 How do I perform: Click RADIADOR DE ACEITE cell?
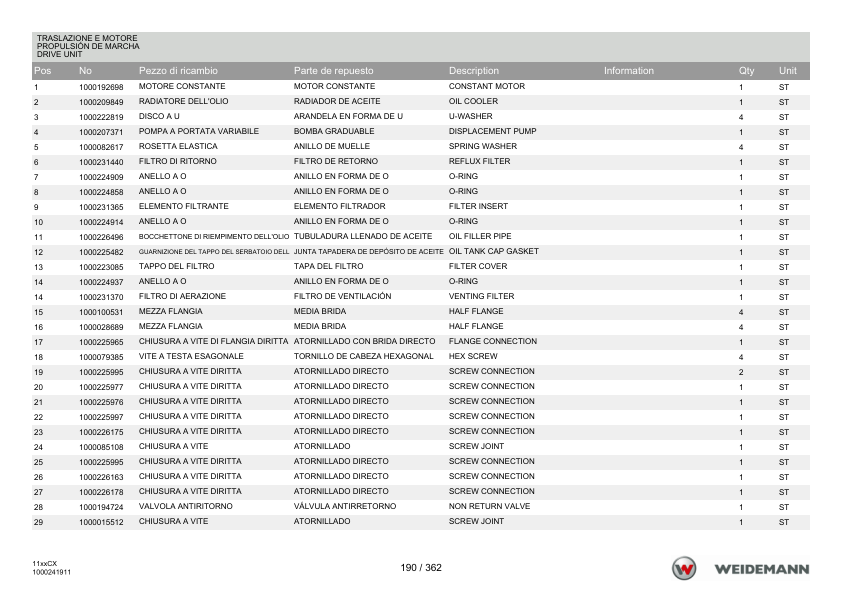(x=337, y=101)
